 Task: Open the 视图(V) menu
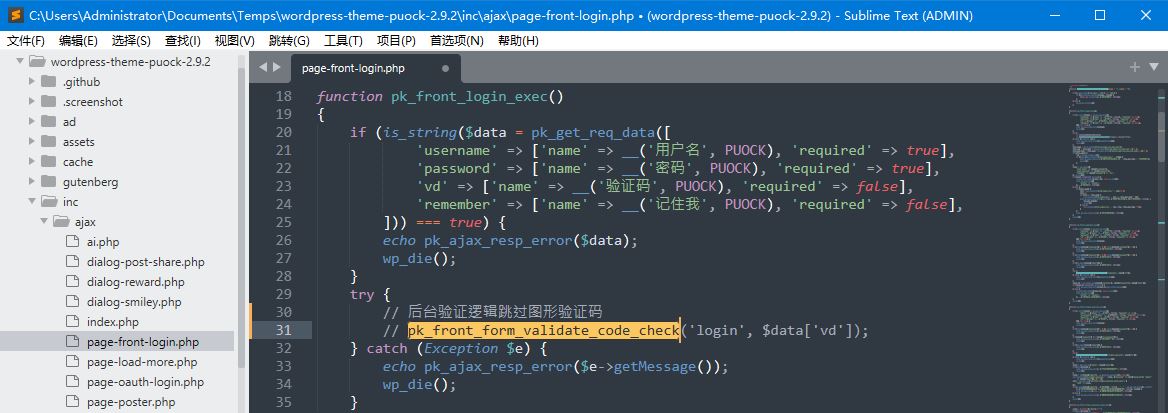pyautogui.click(x=235, y=41)
